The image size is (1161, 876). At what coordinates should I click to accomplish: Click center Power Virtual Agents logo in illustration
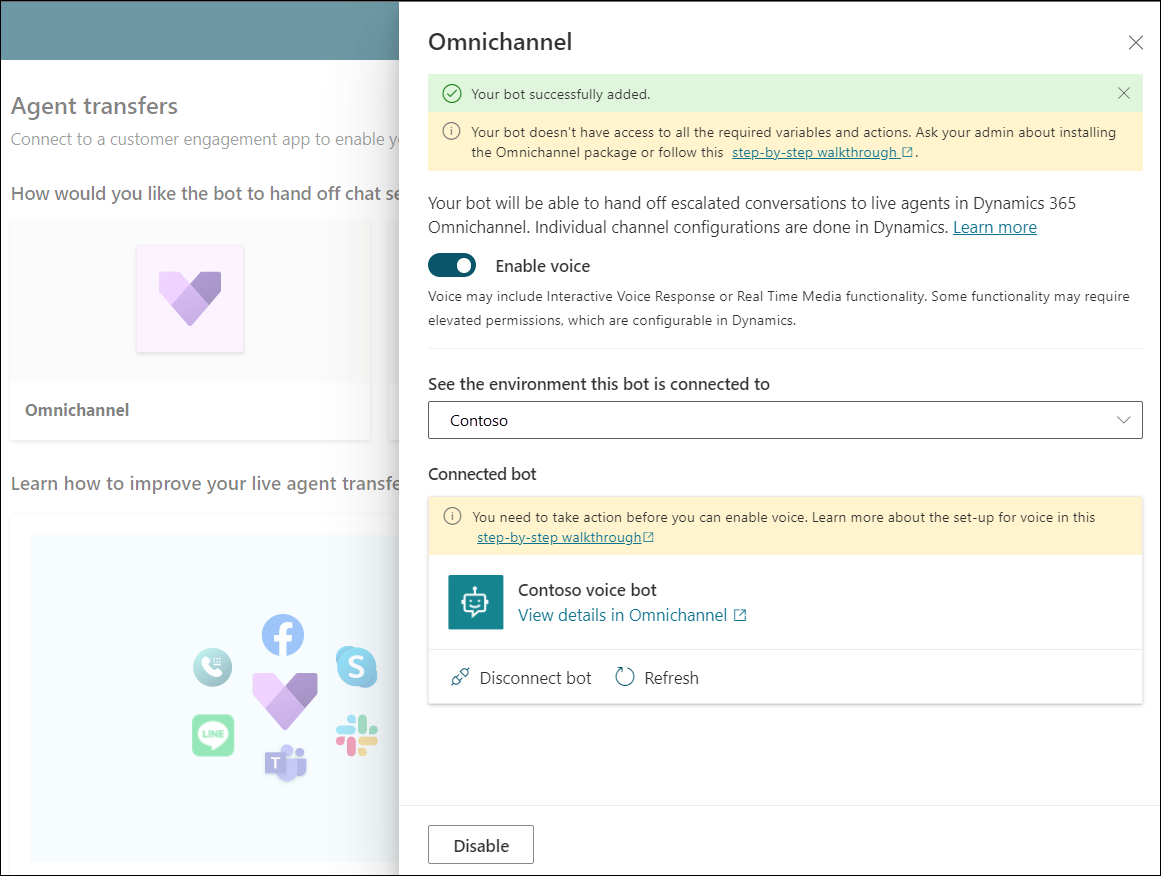285,701
